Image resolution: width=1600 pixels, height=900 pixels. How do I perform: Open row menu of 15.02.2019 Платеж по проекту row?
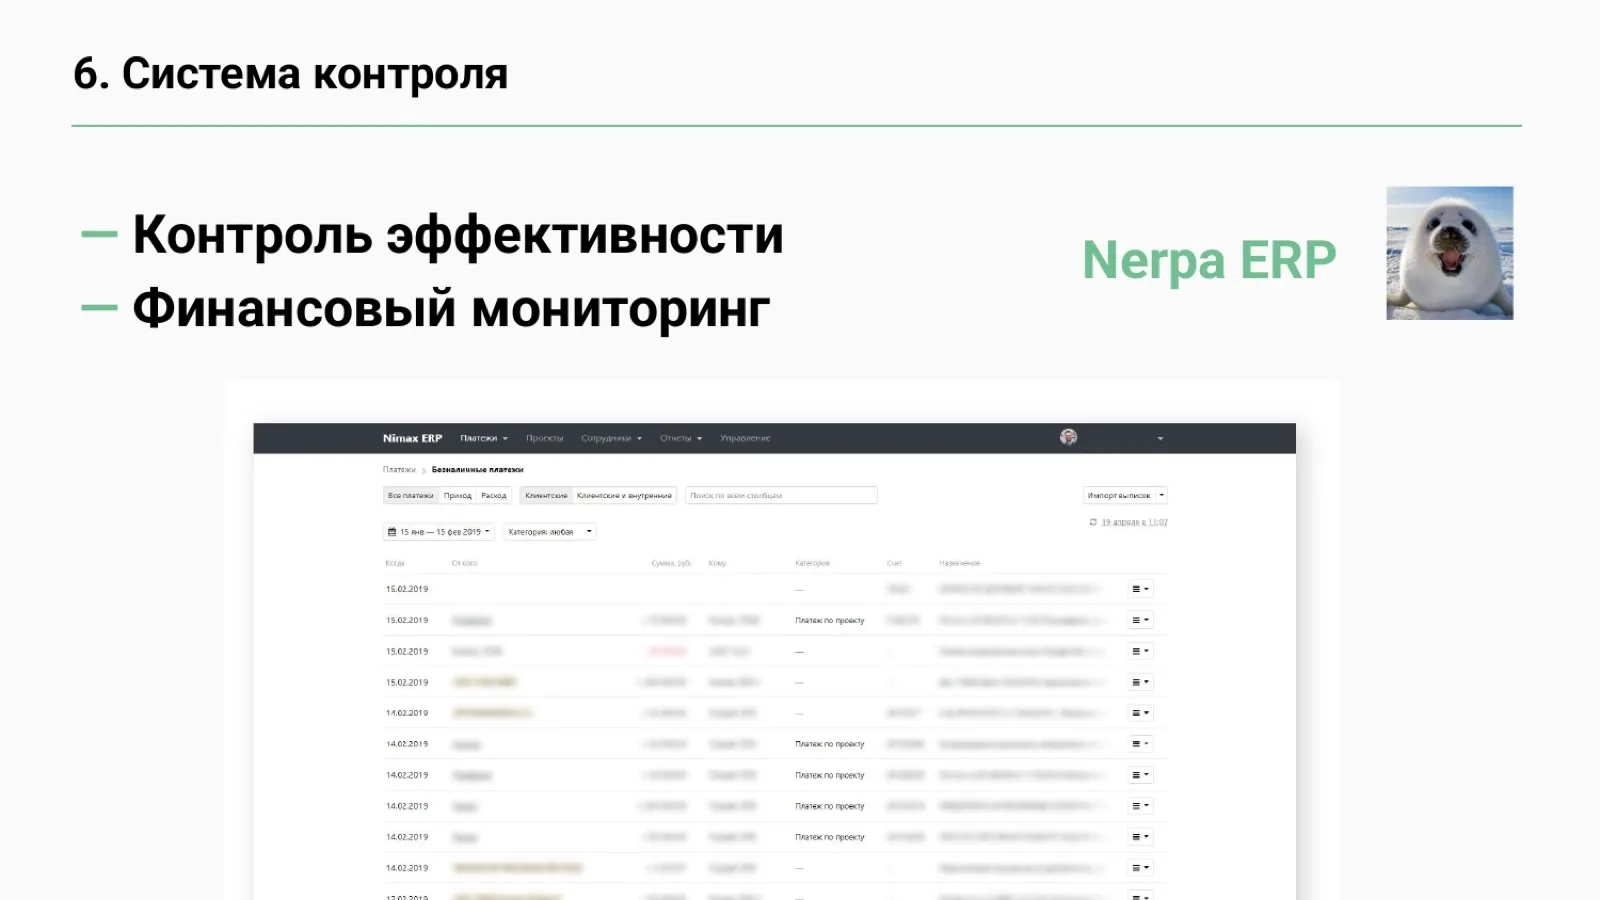click(x=1140, y=620)
